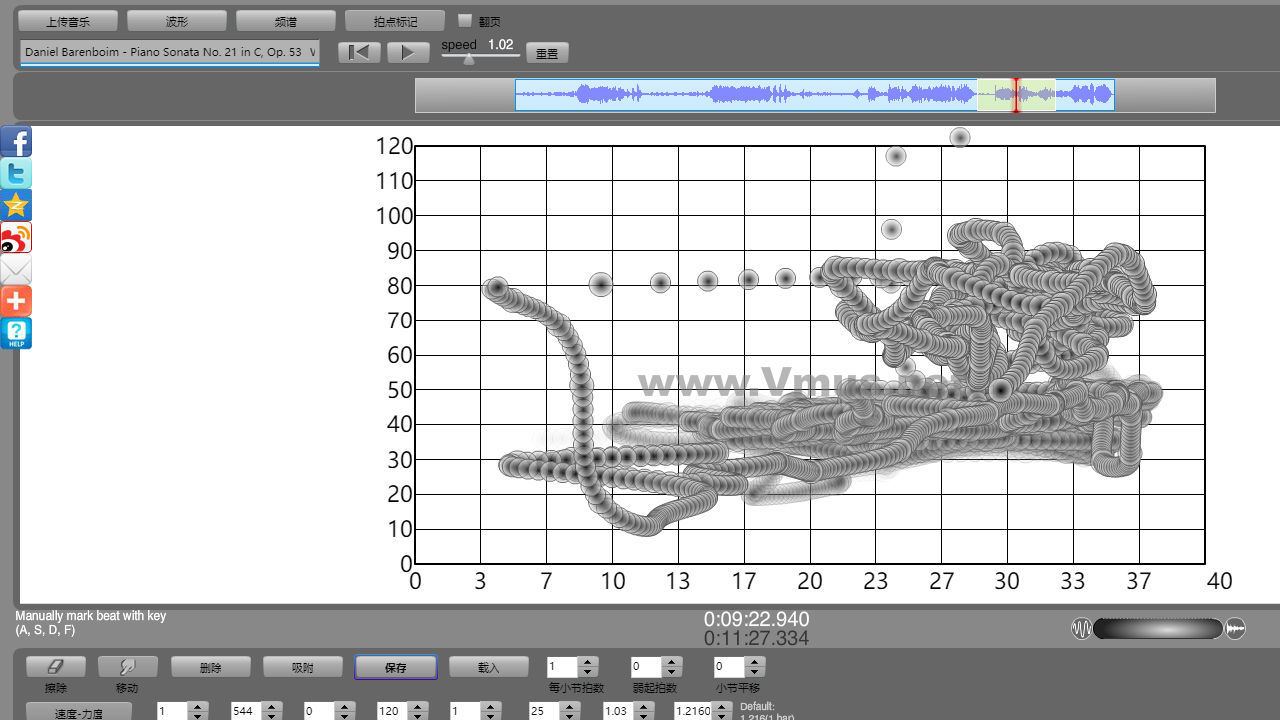Decrease the 弱起拍数 stepper value

(672, 672)
